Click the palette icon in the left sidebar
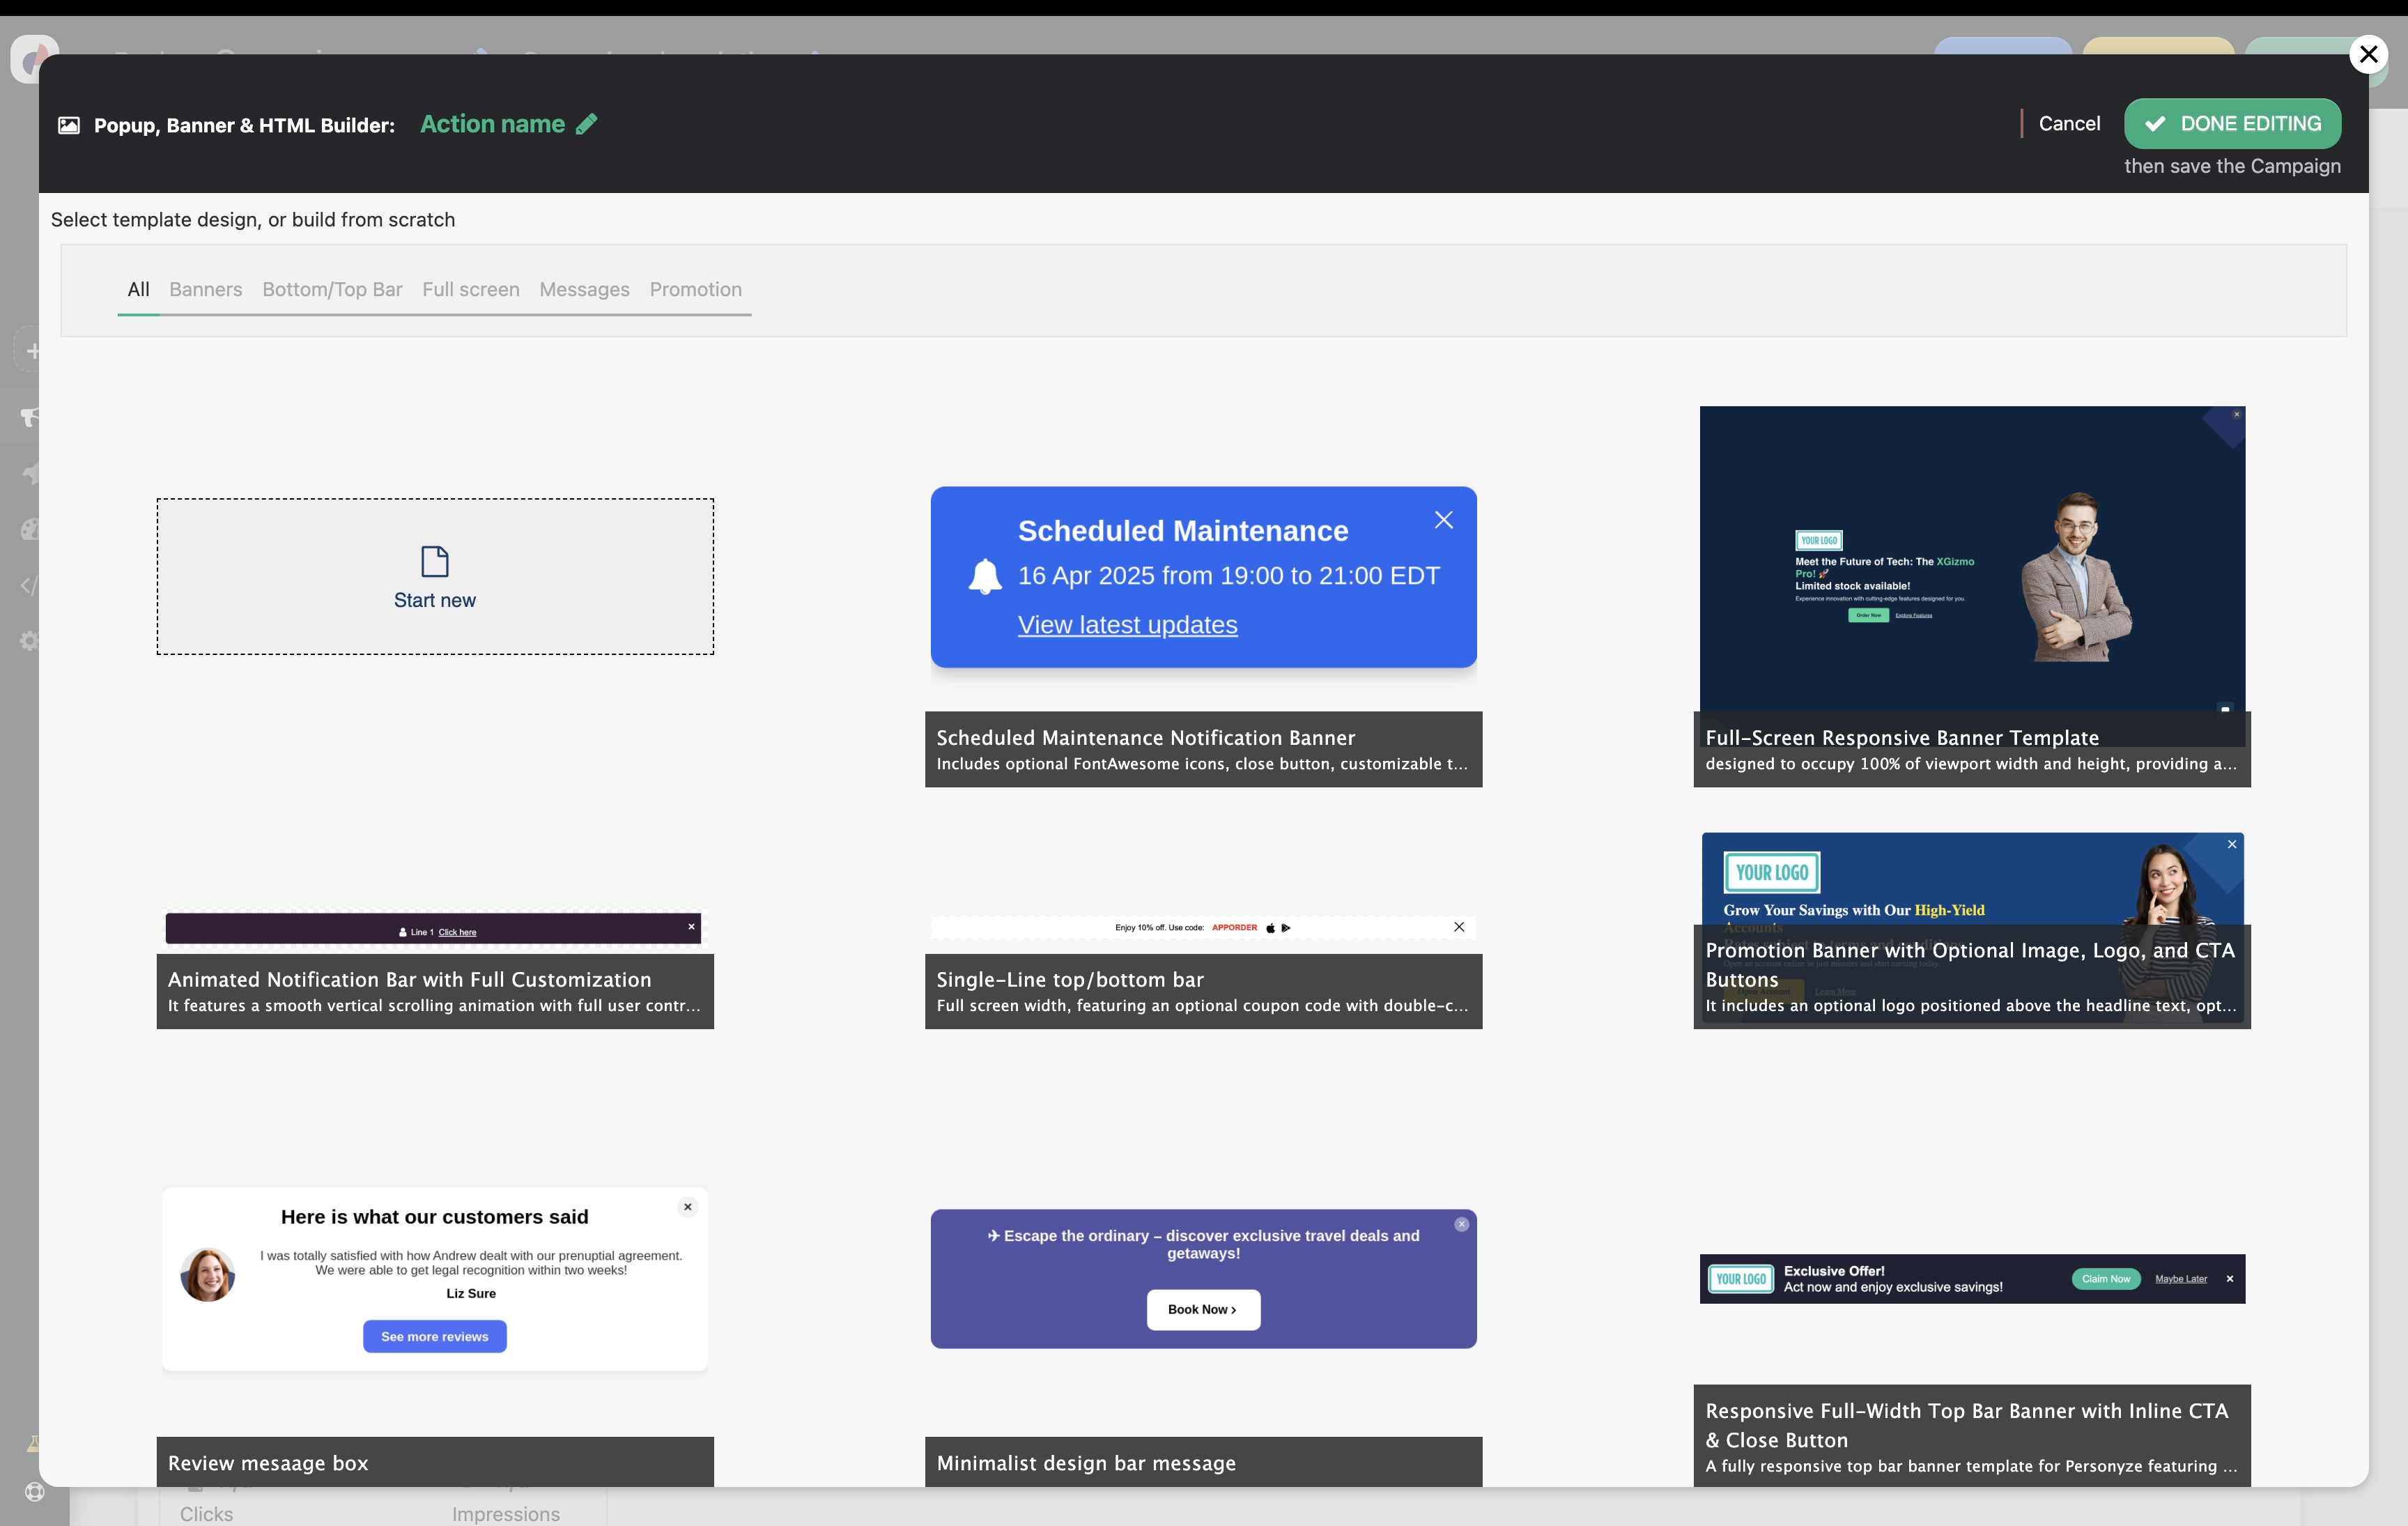 coord(31,529)
